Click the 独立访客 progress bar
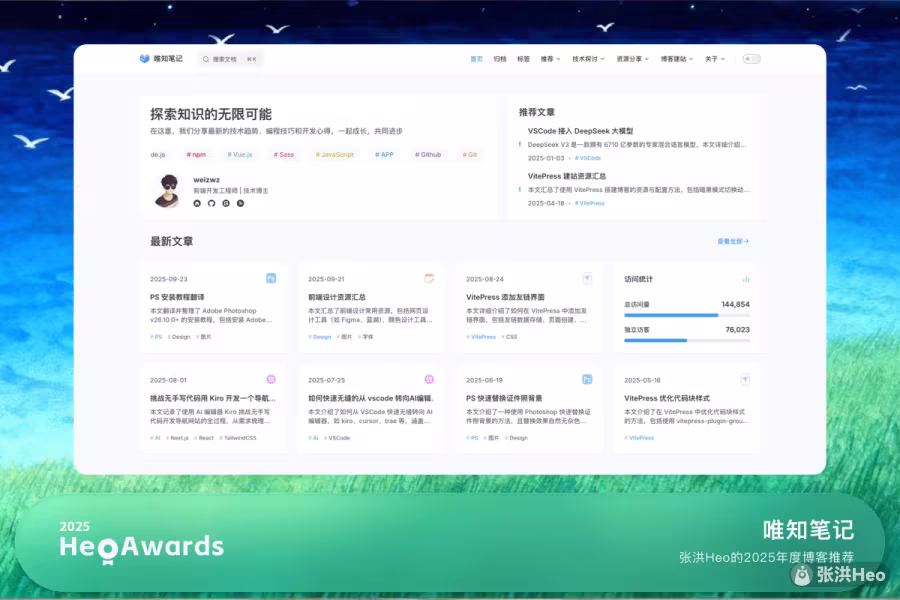Screen dimensions: 900x600 click(686, 340)
